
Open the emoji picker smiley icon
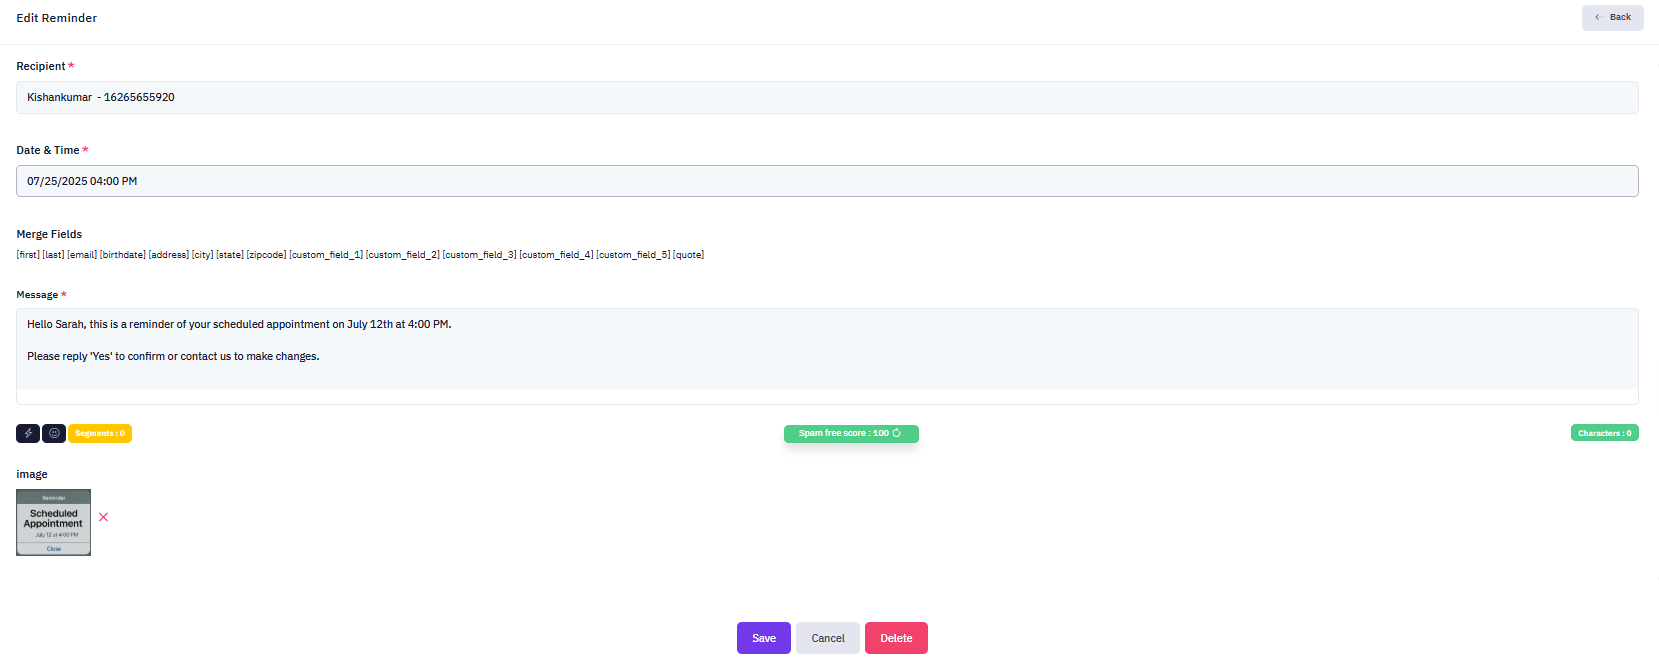pyautogui.click(x=54, y=433)
